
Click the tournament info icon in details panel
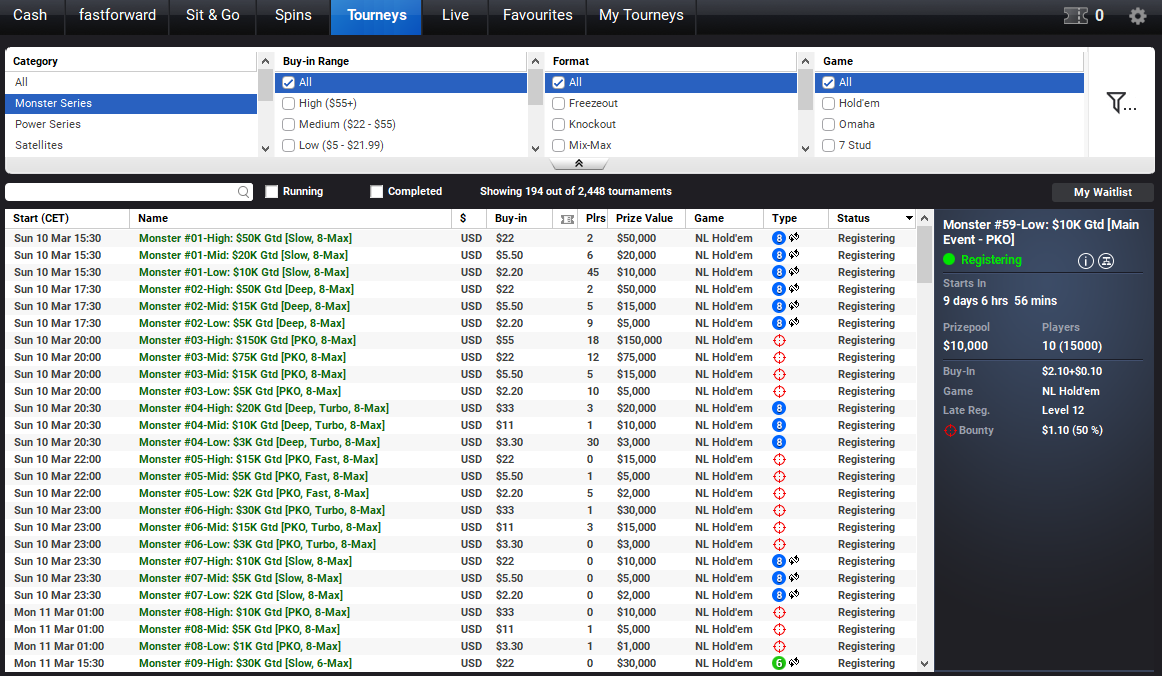click(1085, 261)
